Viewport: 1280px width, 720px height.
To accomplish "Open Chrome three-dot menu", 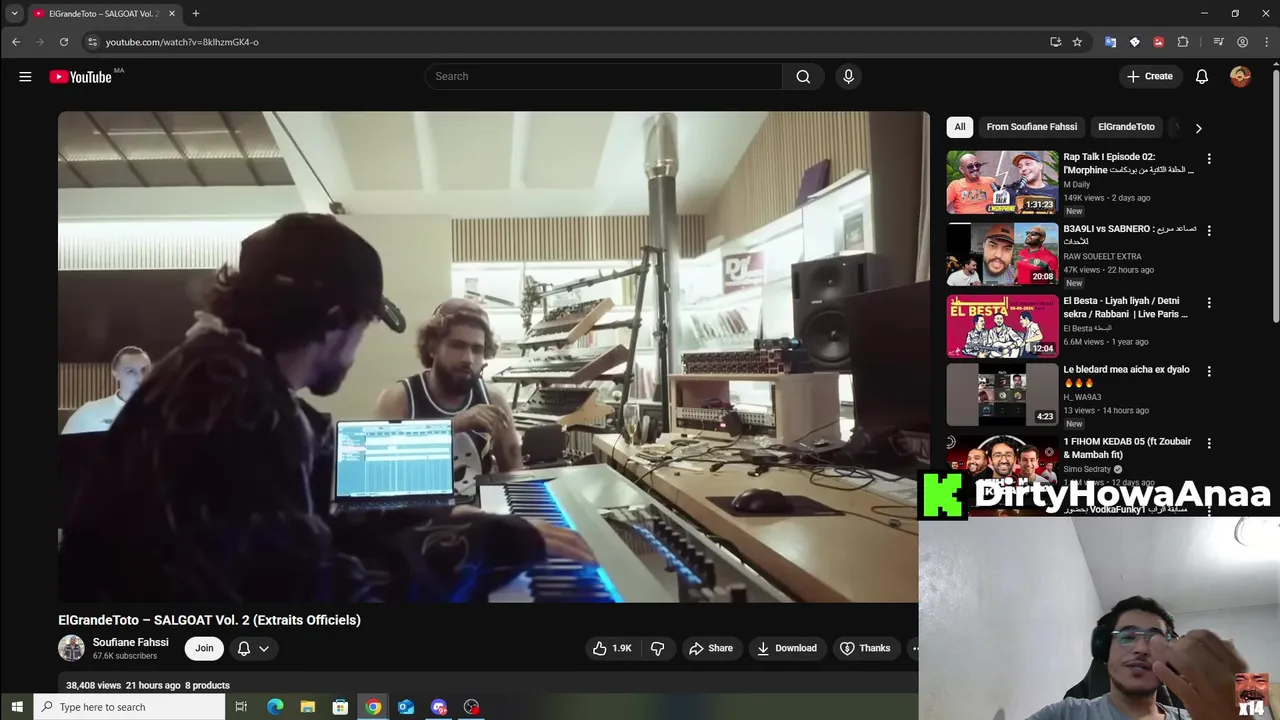I will point(1265,42).
